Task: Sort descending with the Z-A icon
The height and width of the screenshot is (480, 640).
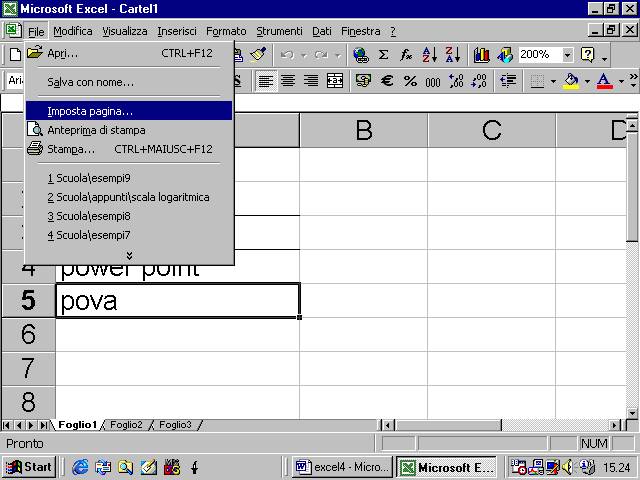Action: (451, 55)
